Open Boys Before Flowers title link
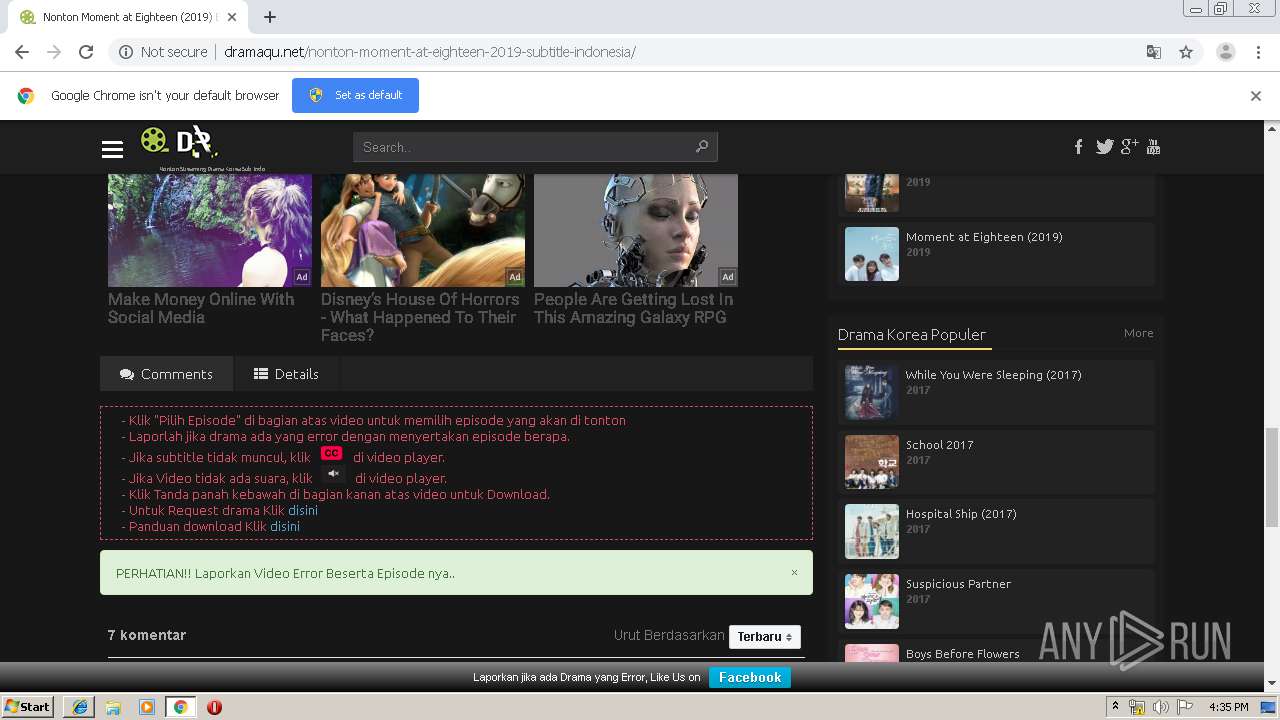 tap(962, 654)
